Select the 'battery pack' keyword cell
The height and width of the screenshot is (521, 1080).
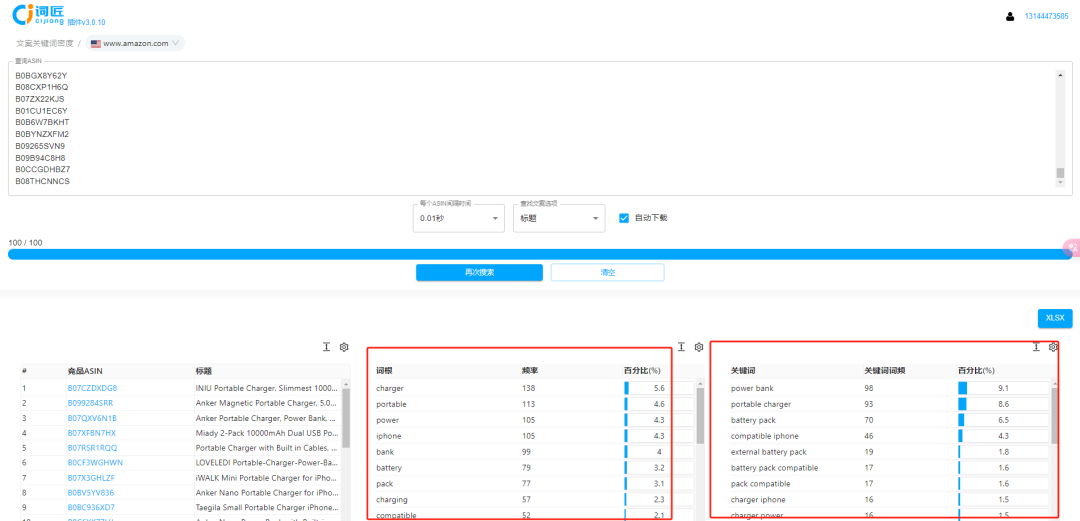753,420
